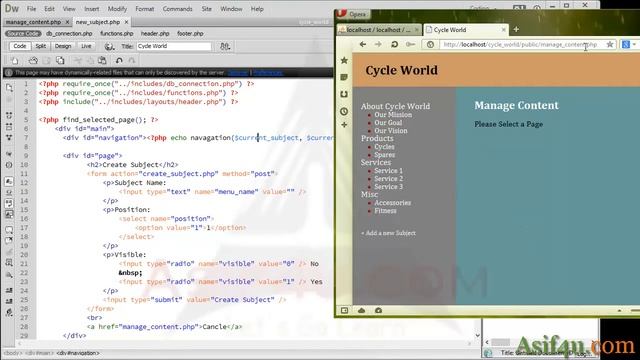Viewport: 640px width, 360px height.
Task: Go forward in Opera browser
Action: click(378, 44)
